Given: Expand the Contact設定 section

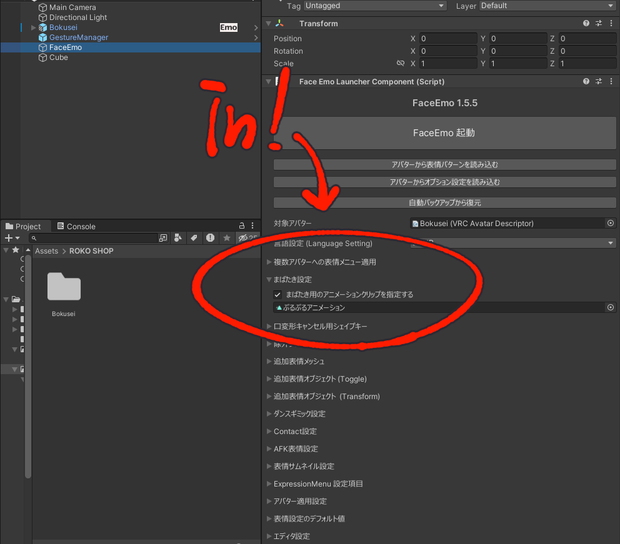Looking at the screenshot, I should (295, 431).
